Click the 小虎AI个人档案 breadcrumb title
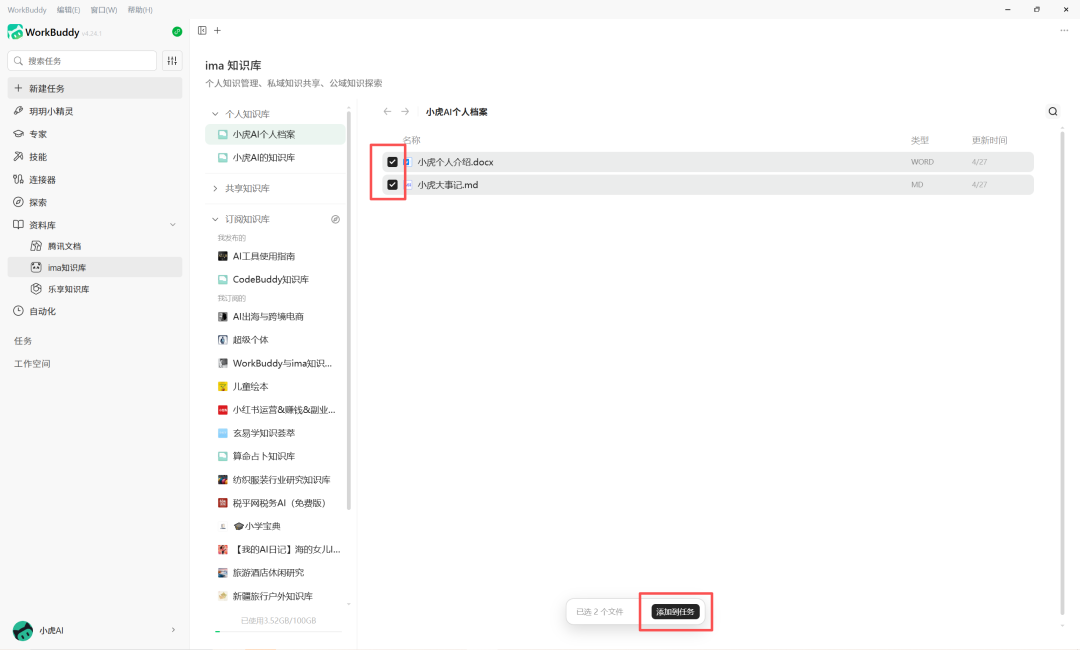Viewport: 1080px width, 650px height. pyautogui.click(x=457, y=112)
